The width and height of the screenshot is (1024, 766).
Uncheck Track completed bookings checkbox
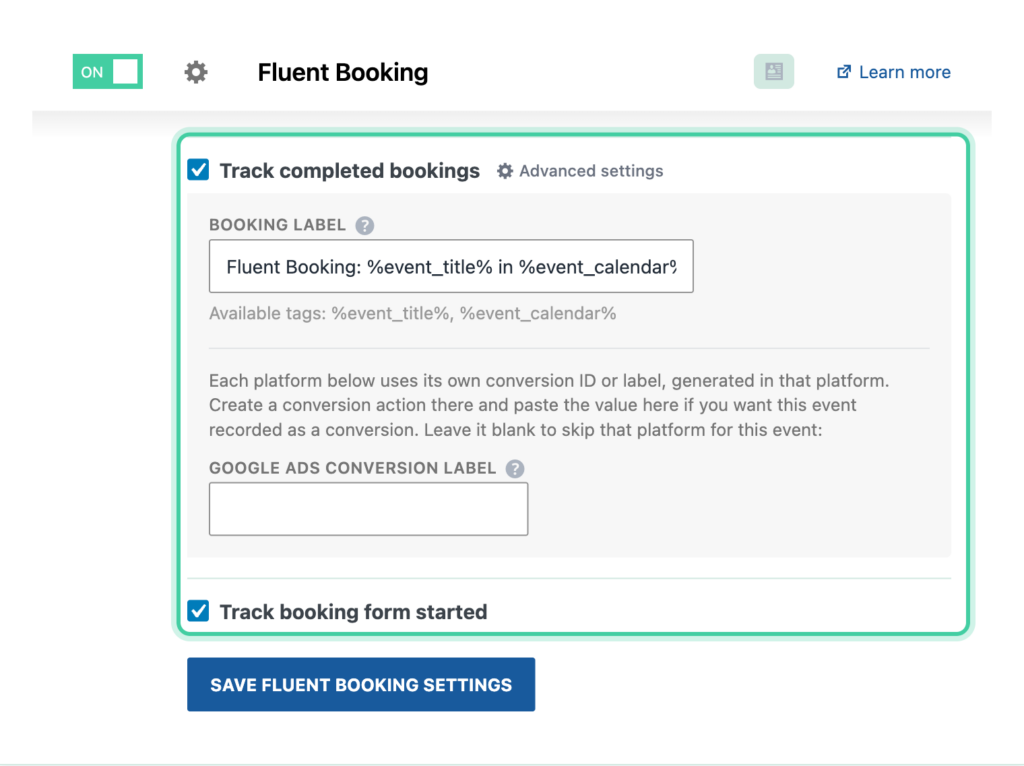[199, 170]
